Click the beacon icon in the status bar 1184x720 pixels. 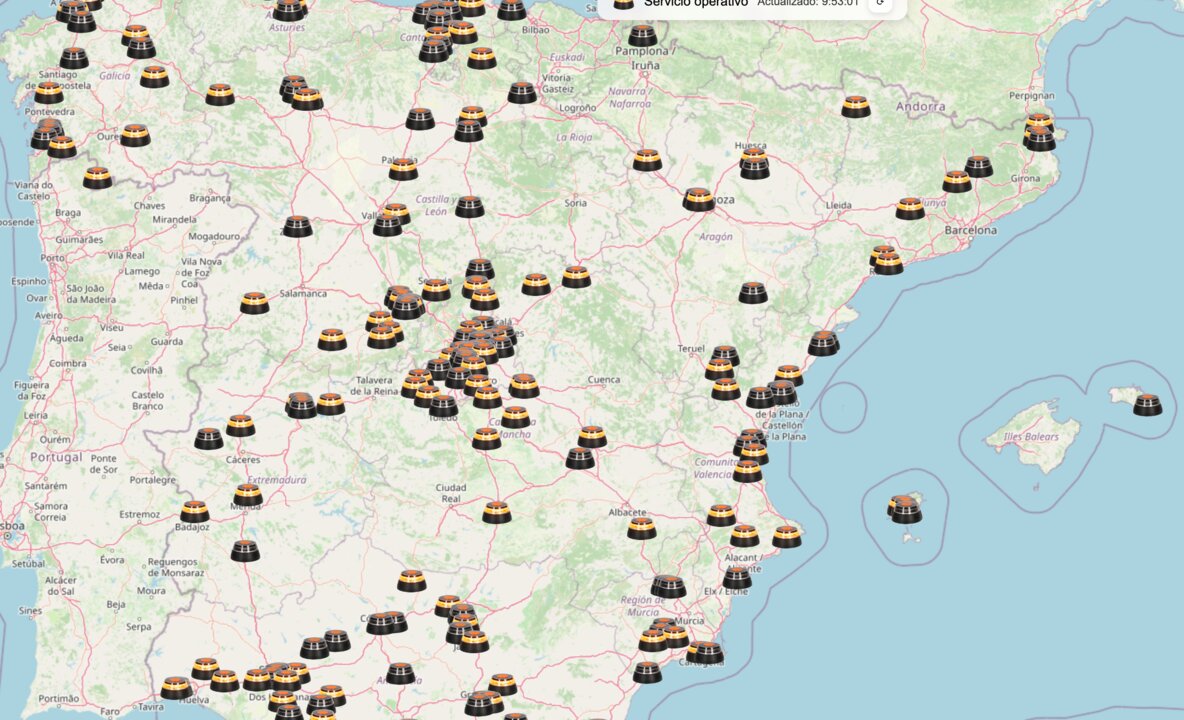point(623,3)
